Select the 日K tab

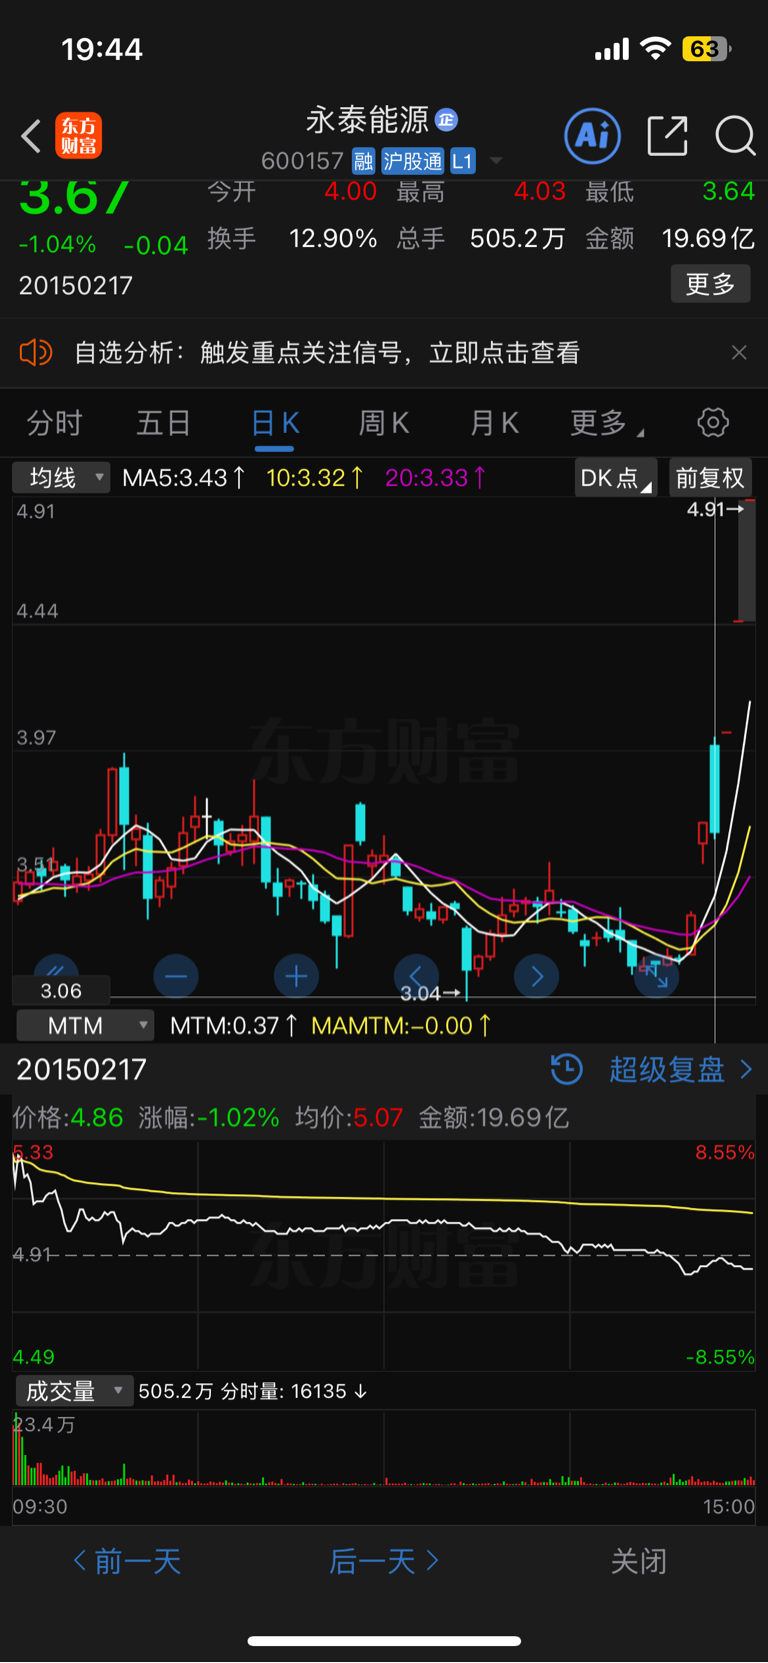[275, 423]
